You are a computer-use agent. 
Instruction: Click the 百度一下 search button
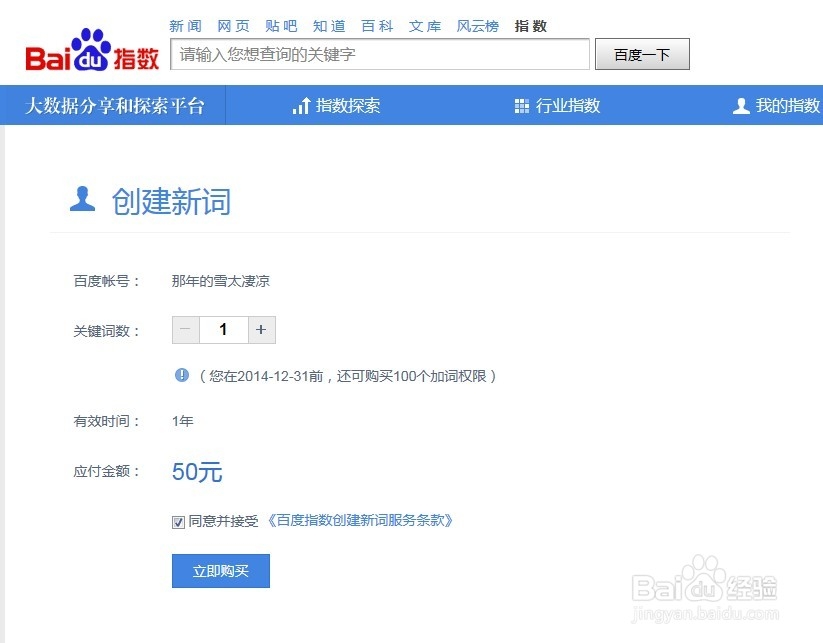pyautogui.click(x=642, y=54)
